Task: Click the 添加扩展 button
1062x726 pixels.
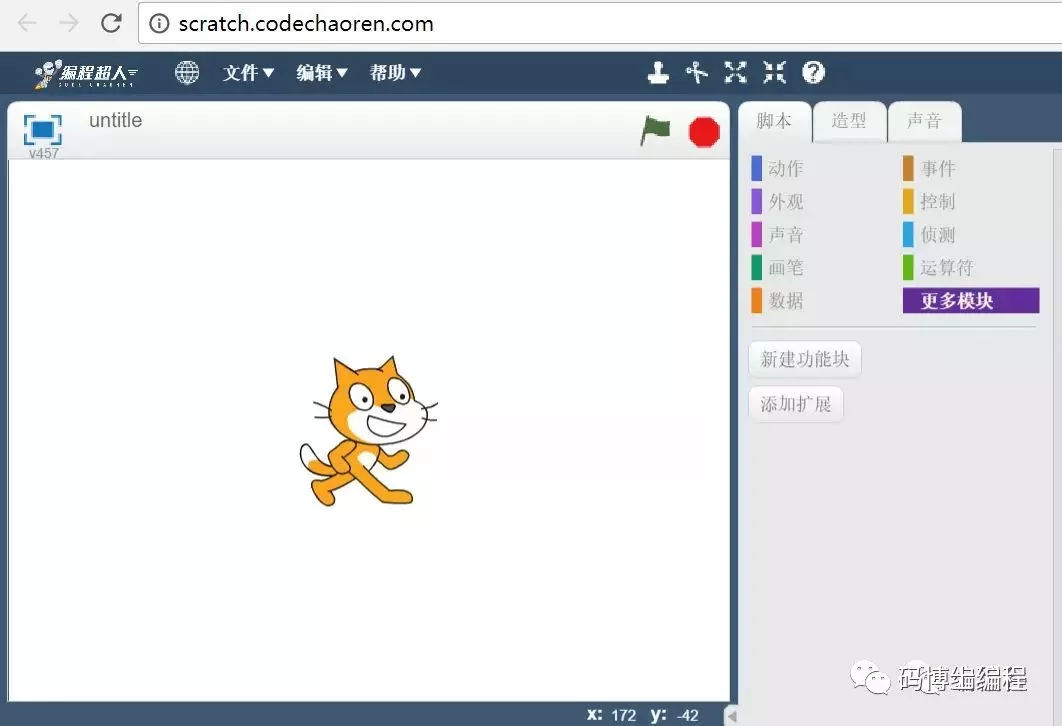Action: click(x=796, y=404)
